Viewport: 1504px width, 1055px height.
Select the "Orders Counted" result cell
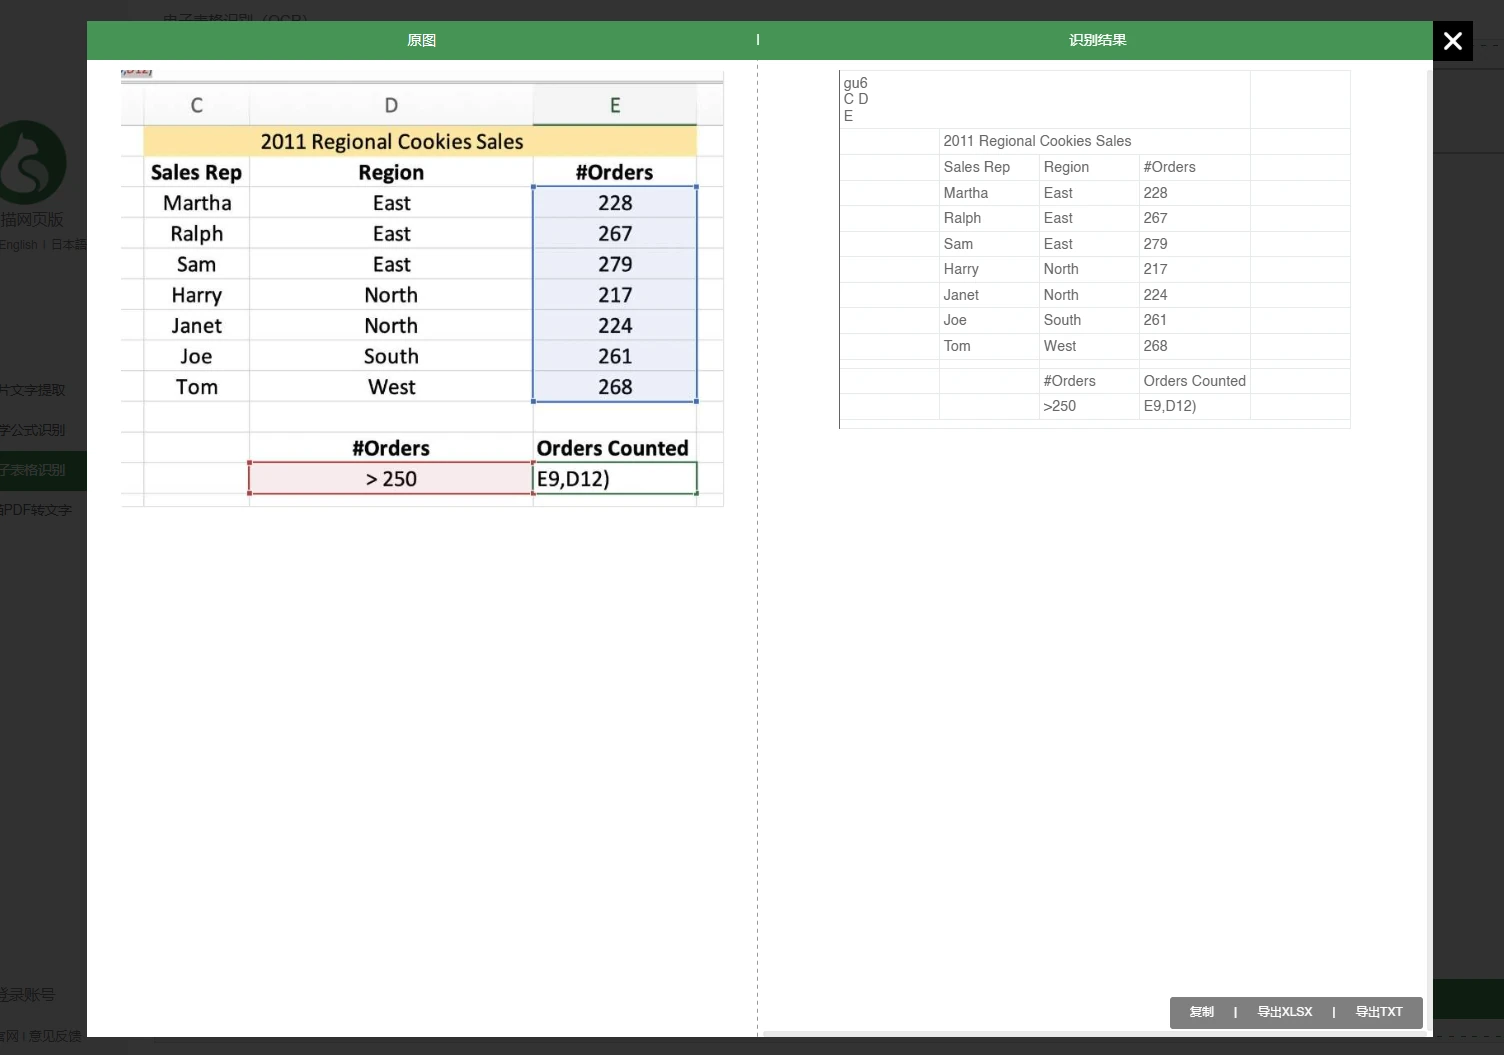pos(1194,381)
